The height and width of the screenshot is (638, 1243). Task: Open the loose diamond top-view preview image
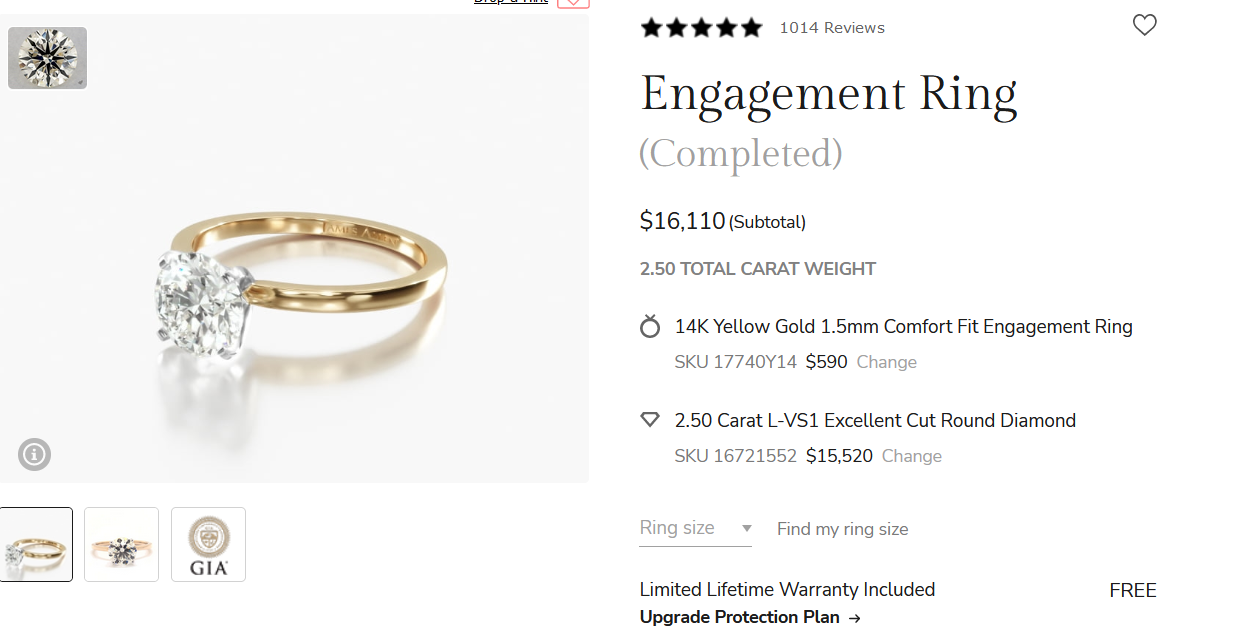47,58
